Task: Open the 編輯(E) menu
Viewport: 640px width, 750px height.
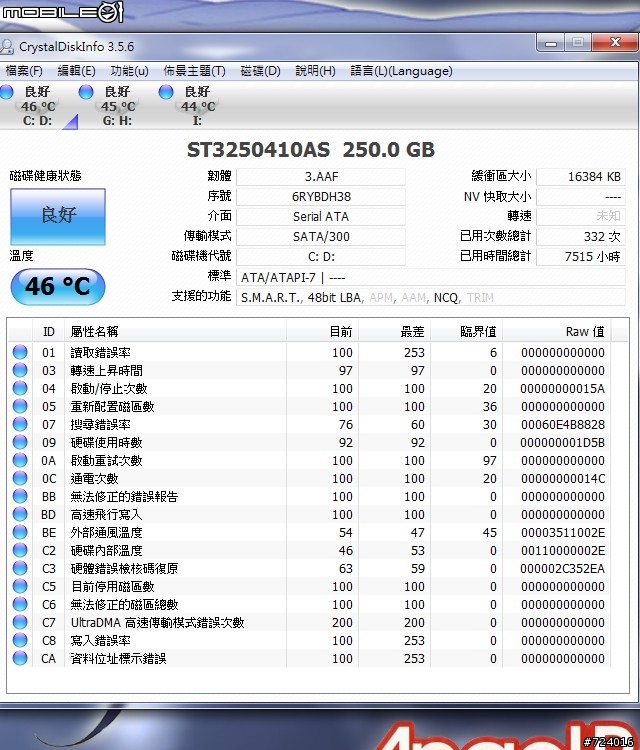Action: (76, 71)
